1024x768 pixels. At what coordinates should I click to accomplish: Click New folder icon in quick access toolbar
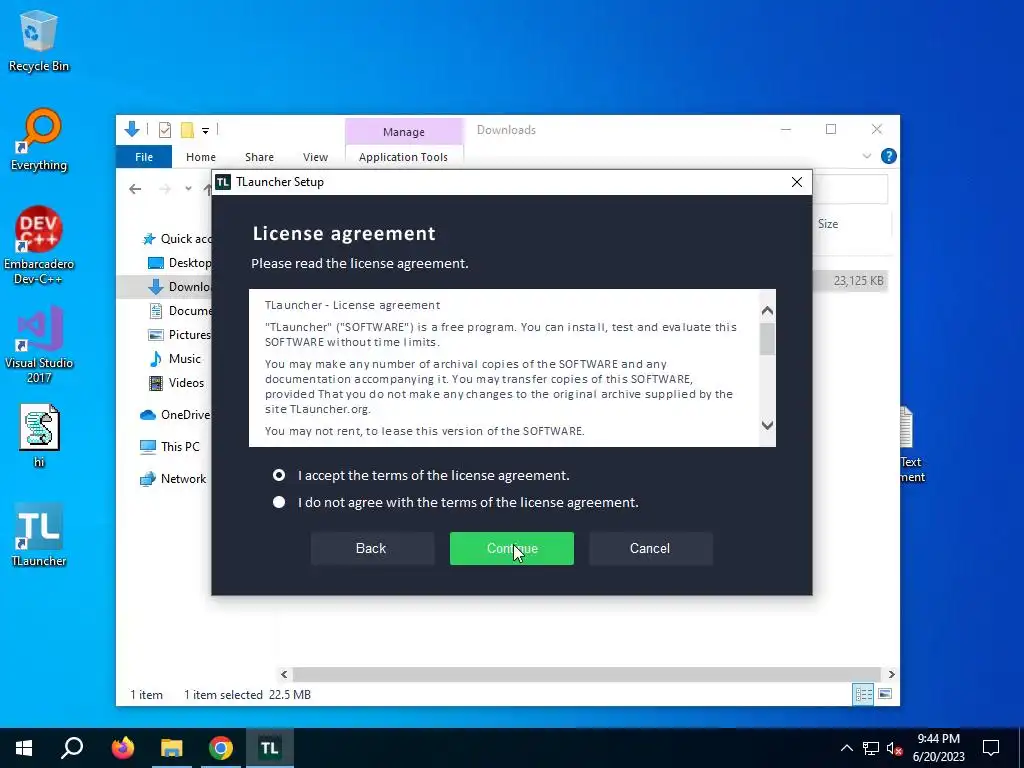pos(187,130)
